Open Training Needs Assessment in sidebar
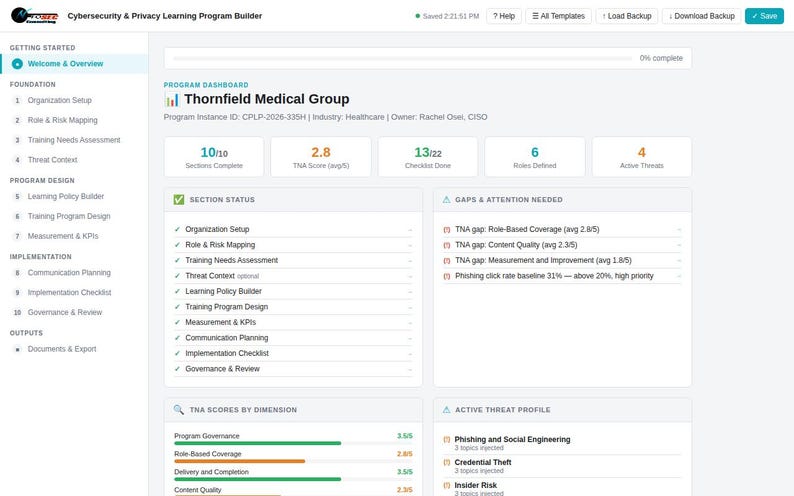 click(74, 140)
